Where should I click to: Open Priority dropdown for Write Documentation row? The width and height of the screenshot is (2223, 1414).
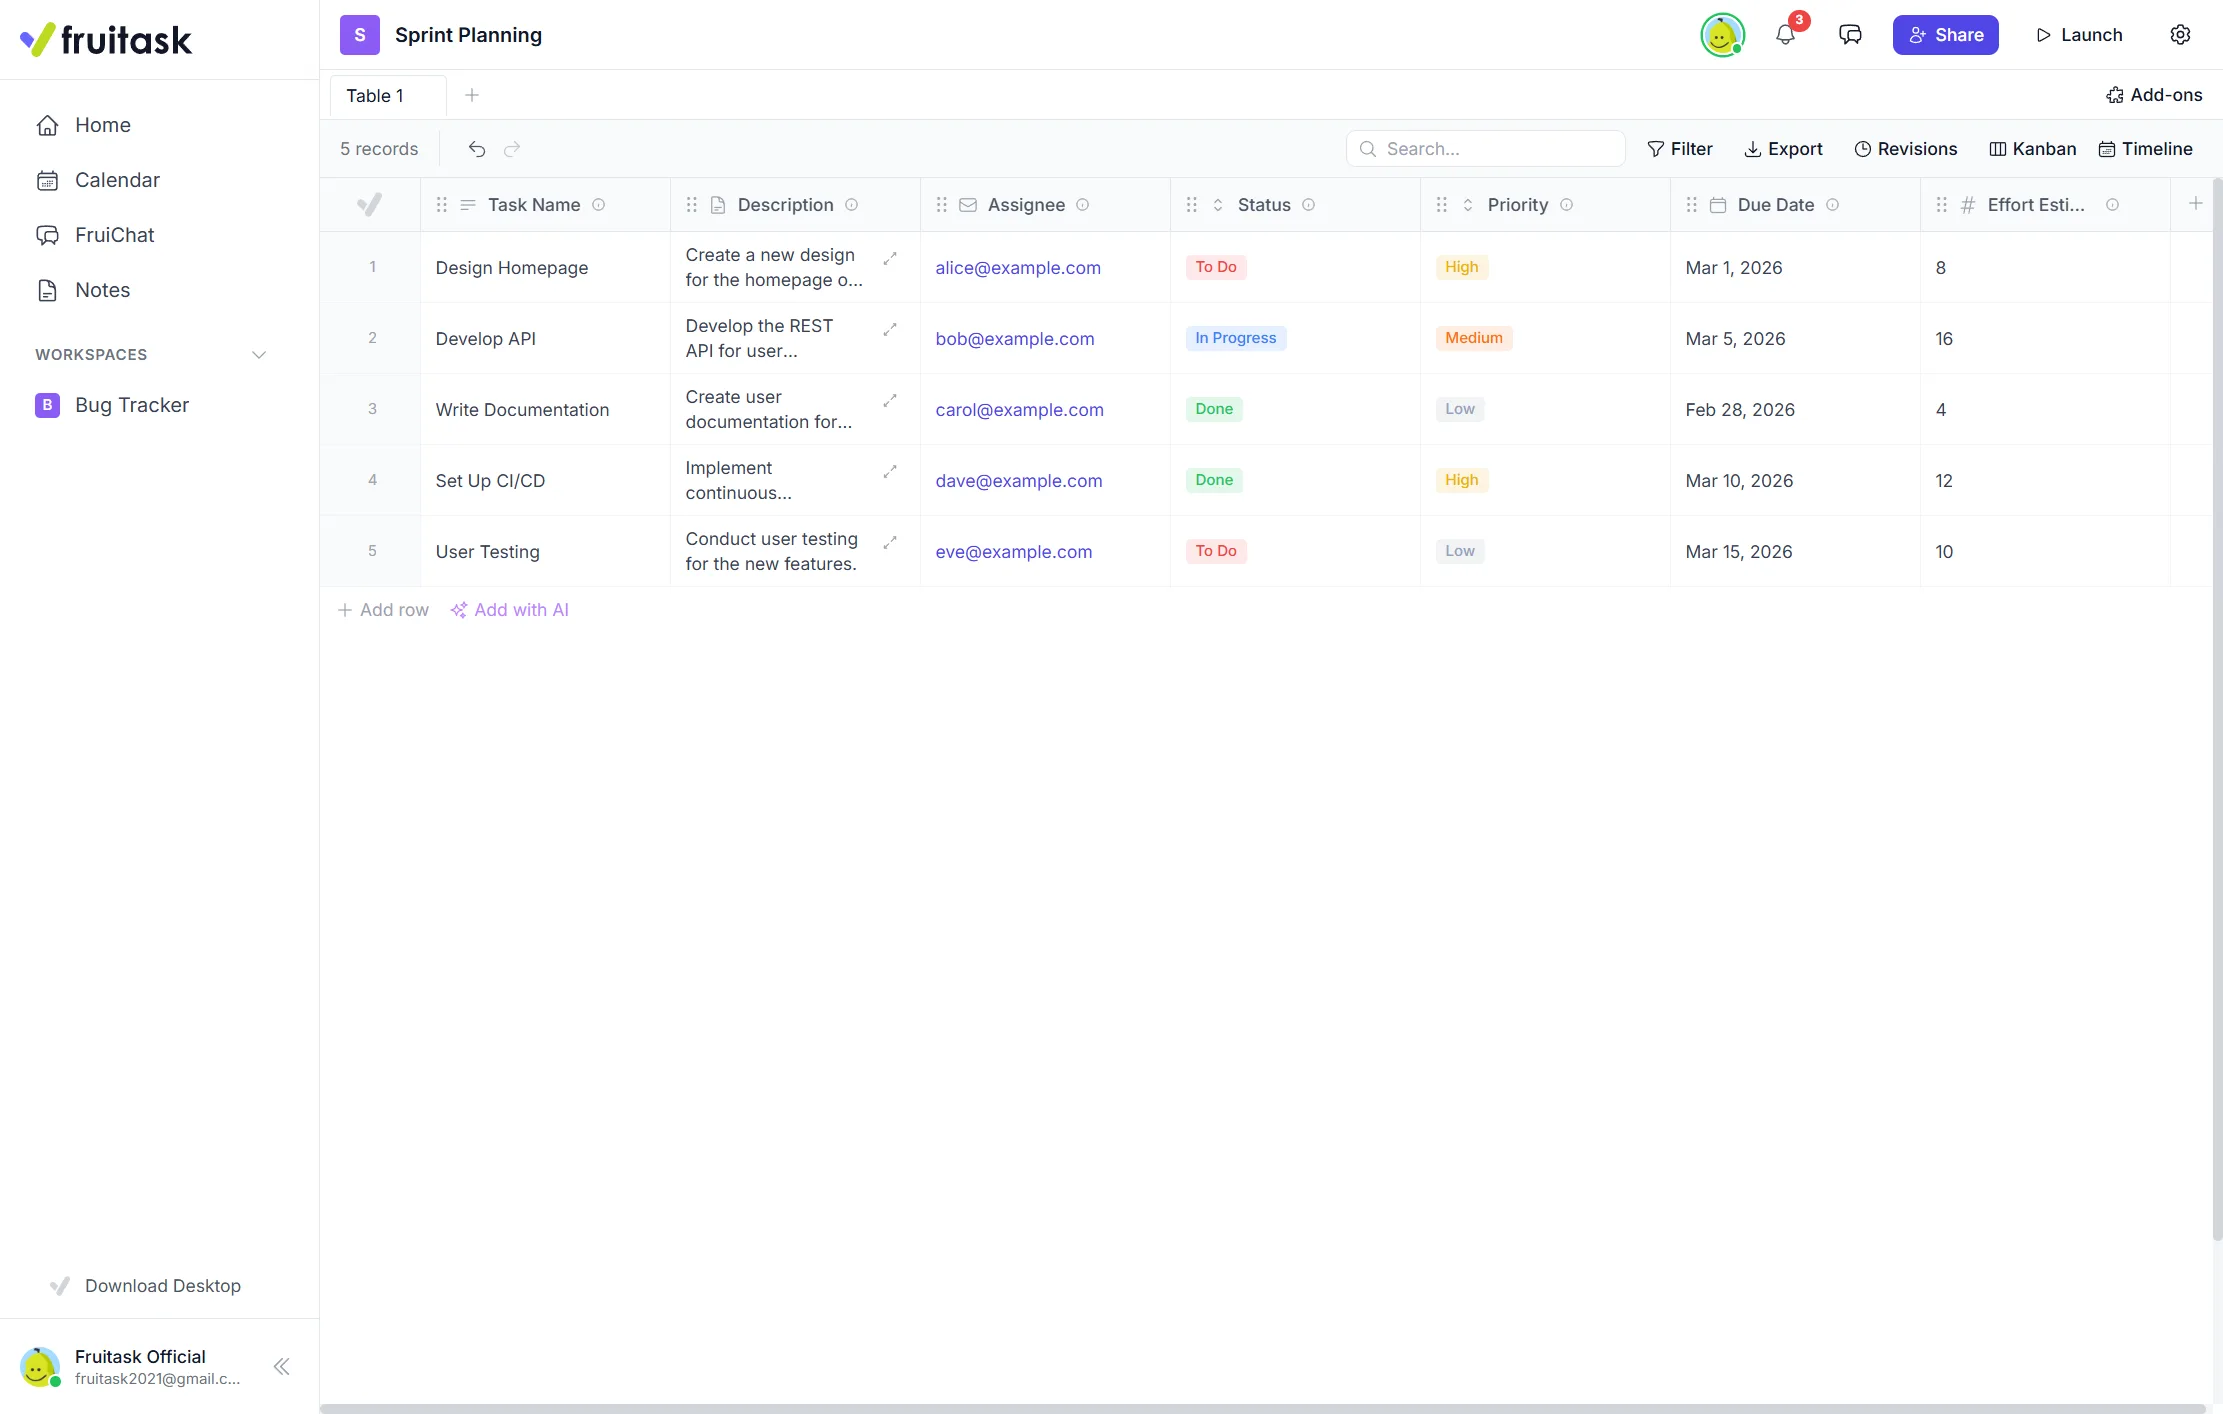coord(1460,409)
